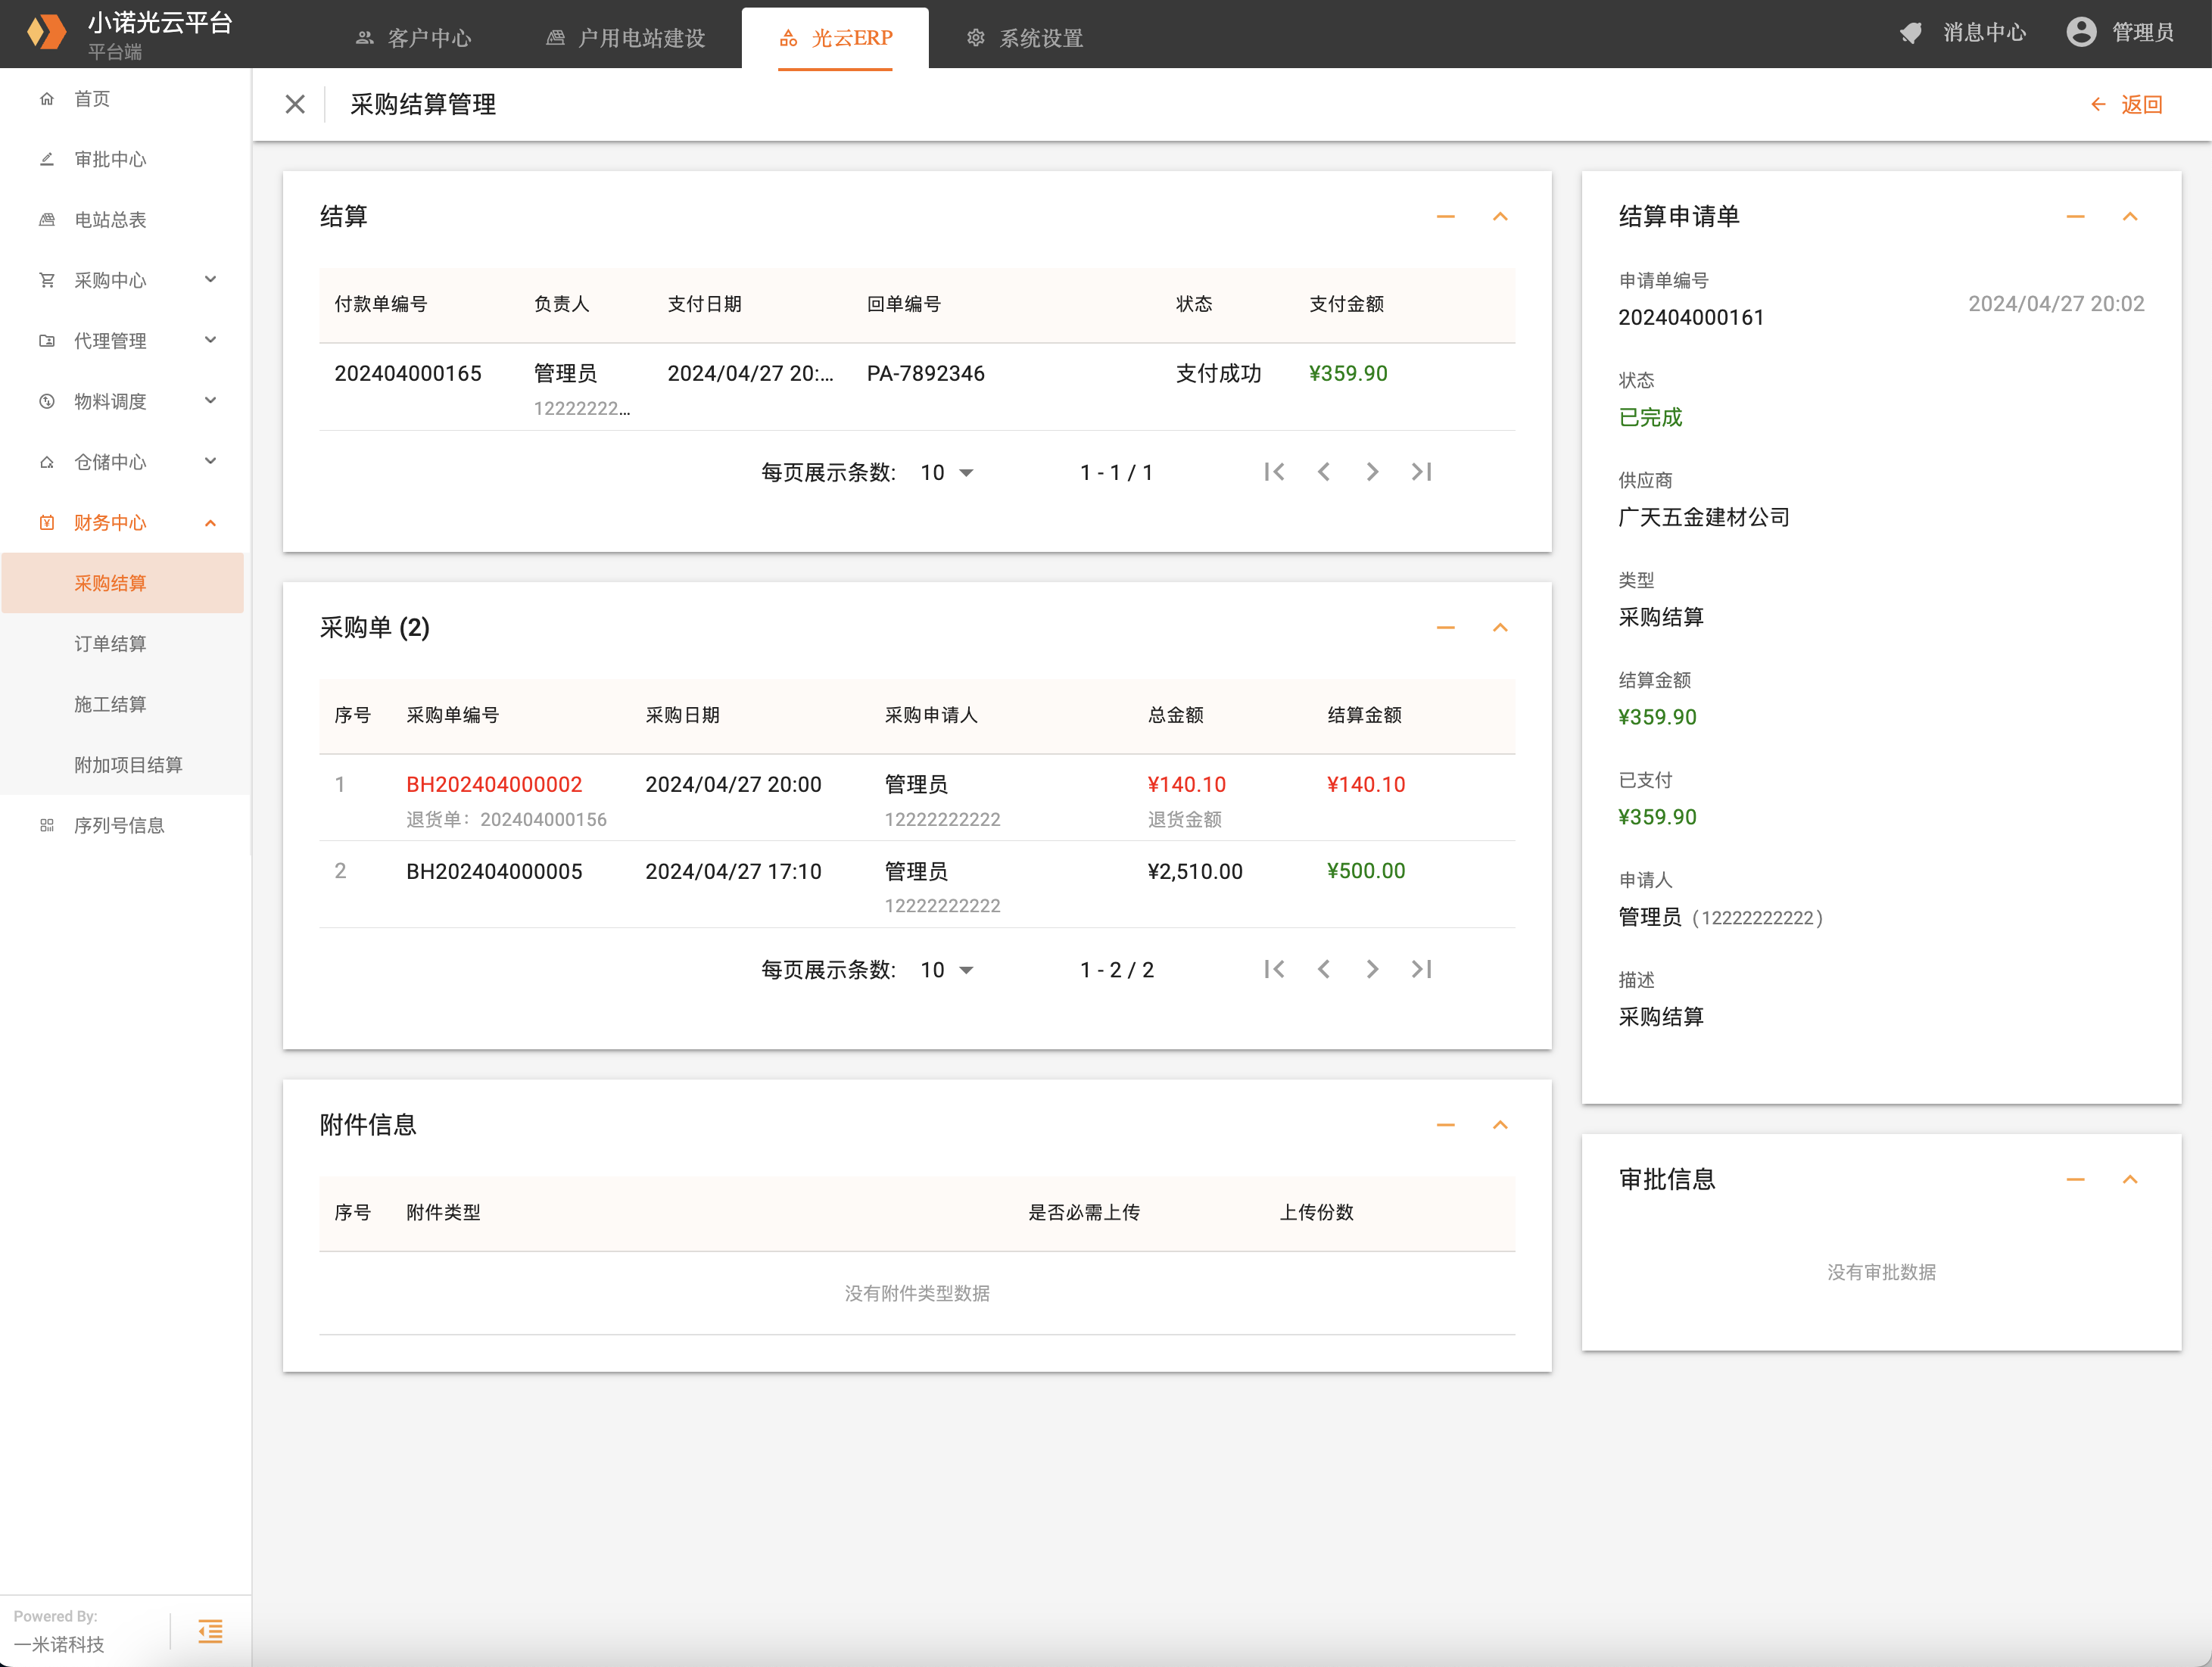Go to first page in 结算 table
Image resolution: width=2212 pixels, height=1667 pixels.
tap(1274, 472)
